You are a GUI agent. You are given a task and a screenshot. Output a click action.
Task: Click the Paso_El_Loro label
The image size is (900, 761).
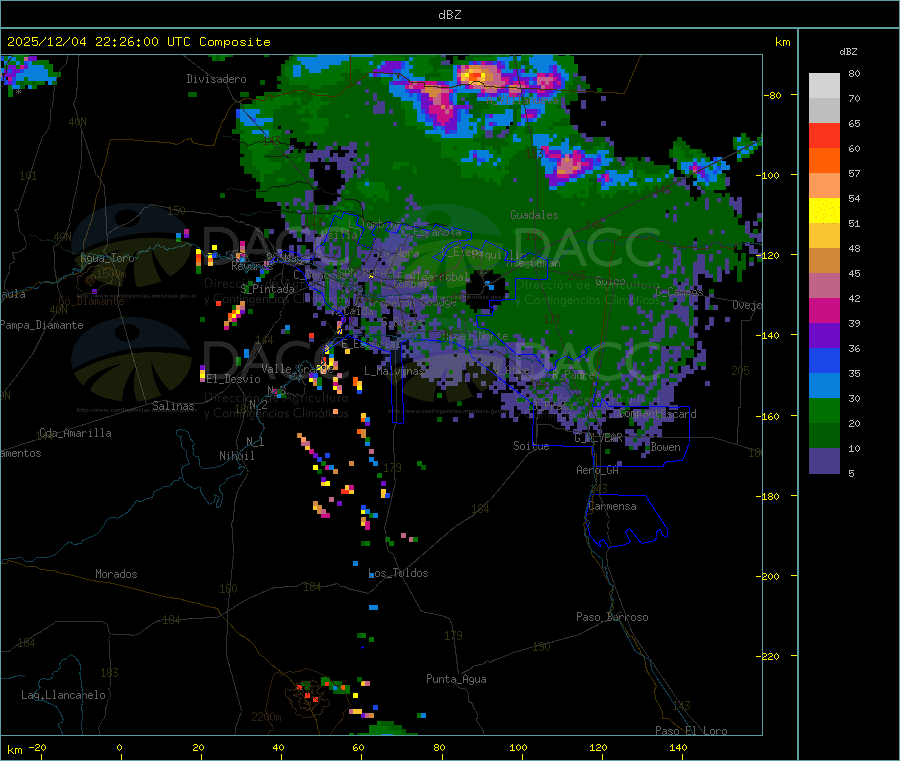coord(692,731)
